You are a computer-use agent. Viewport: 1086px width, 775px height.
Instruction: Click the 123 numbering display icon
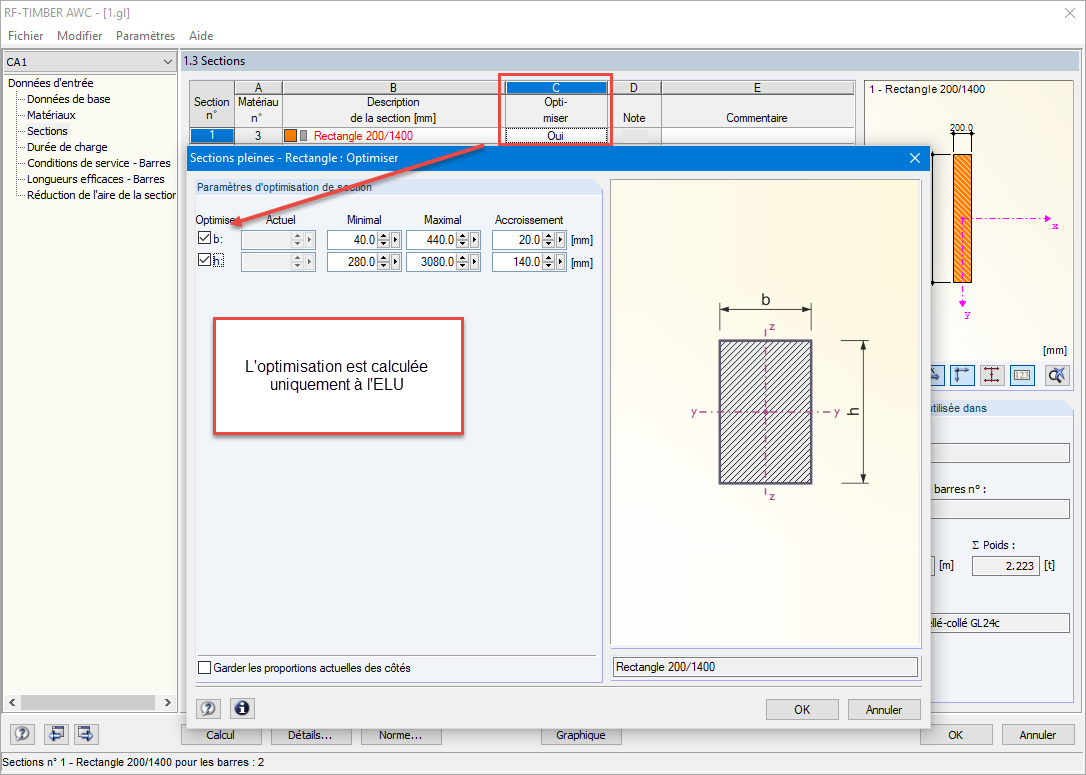click(1022, 374)
